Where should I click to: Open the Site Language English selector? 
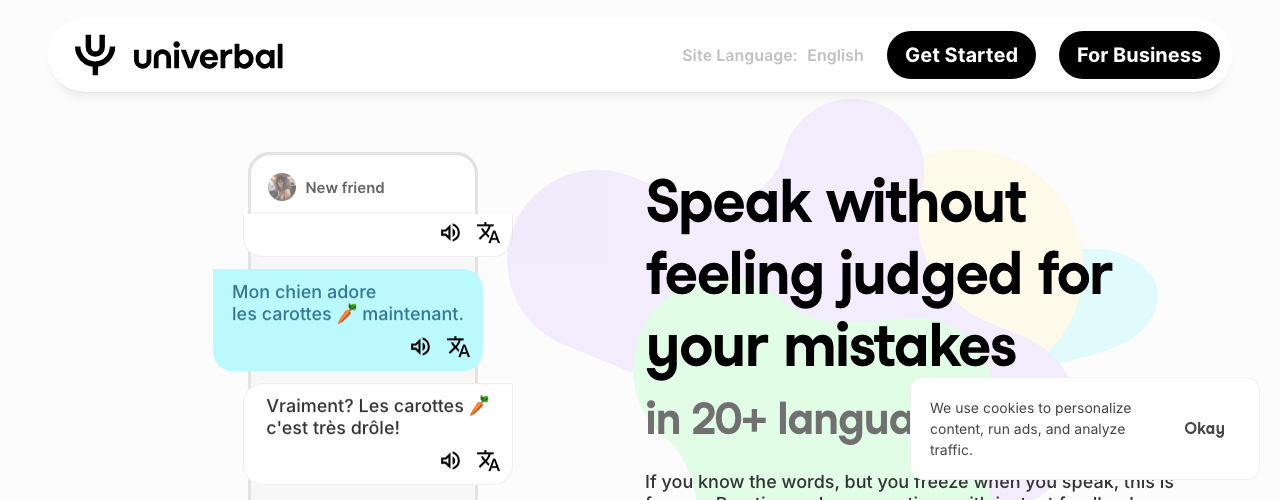835,55
